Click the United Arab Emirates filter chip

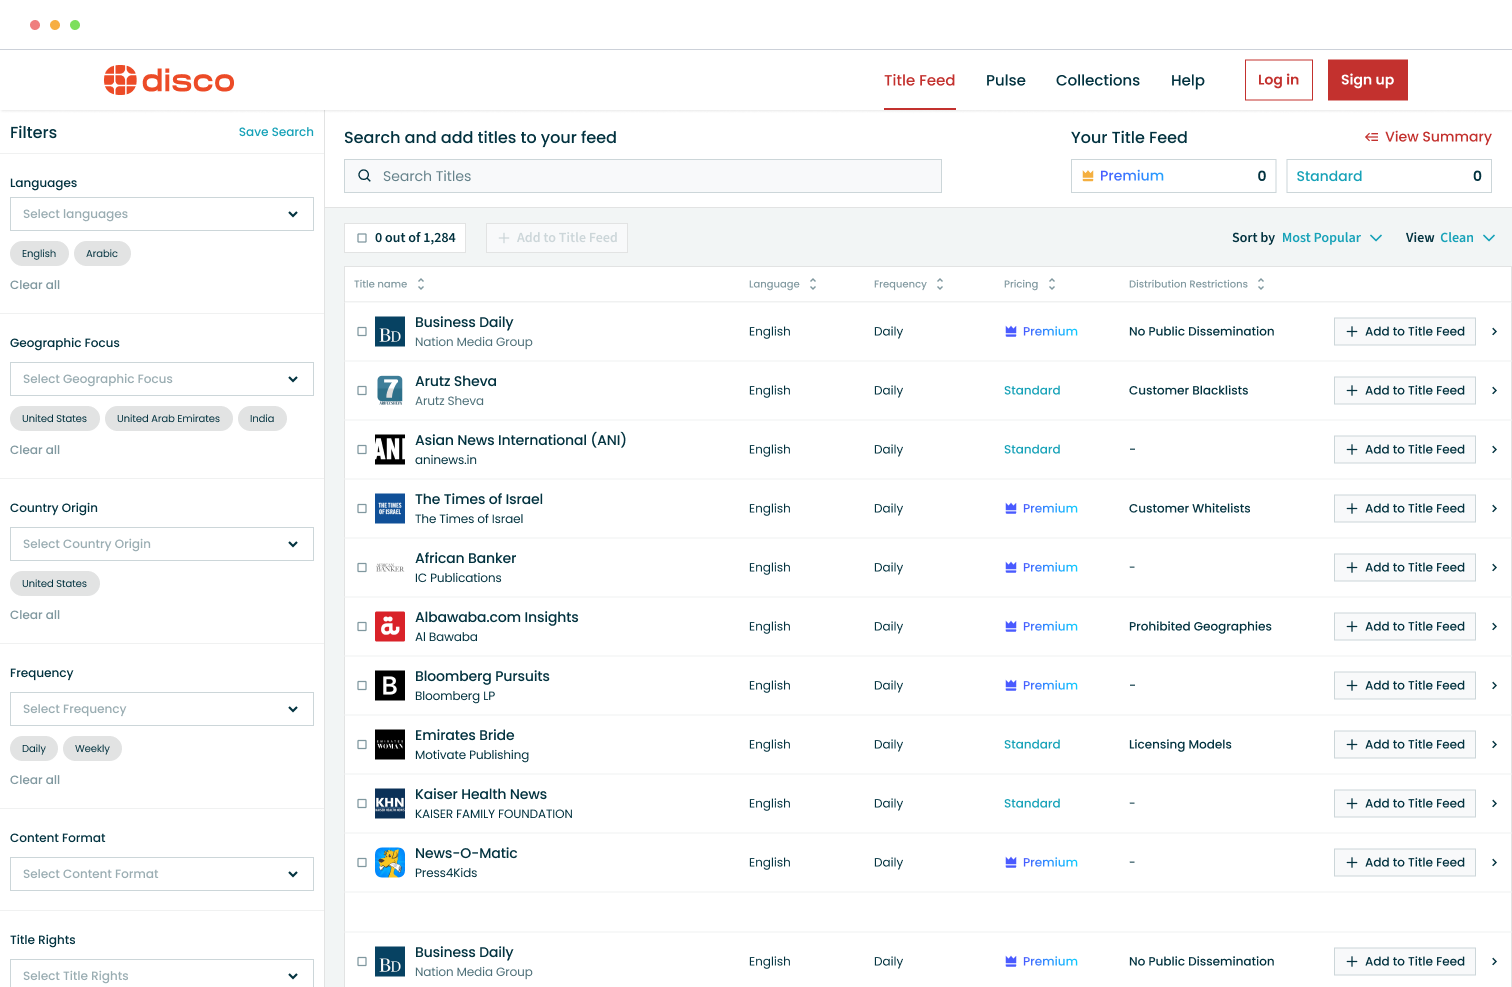coord(168,419)
